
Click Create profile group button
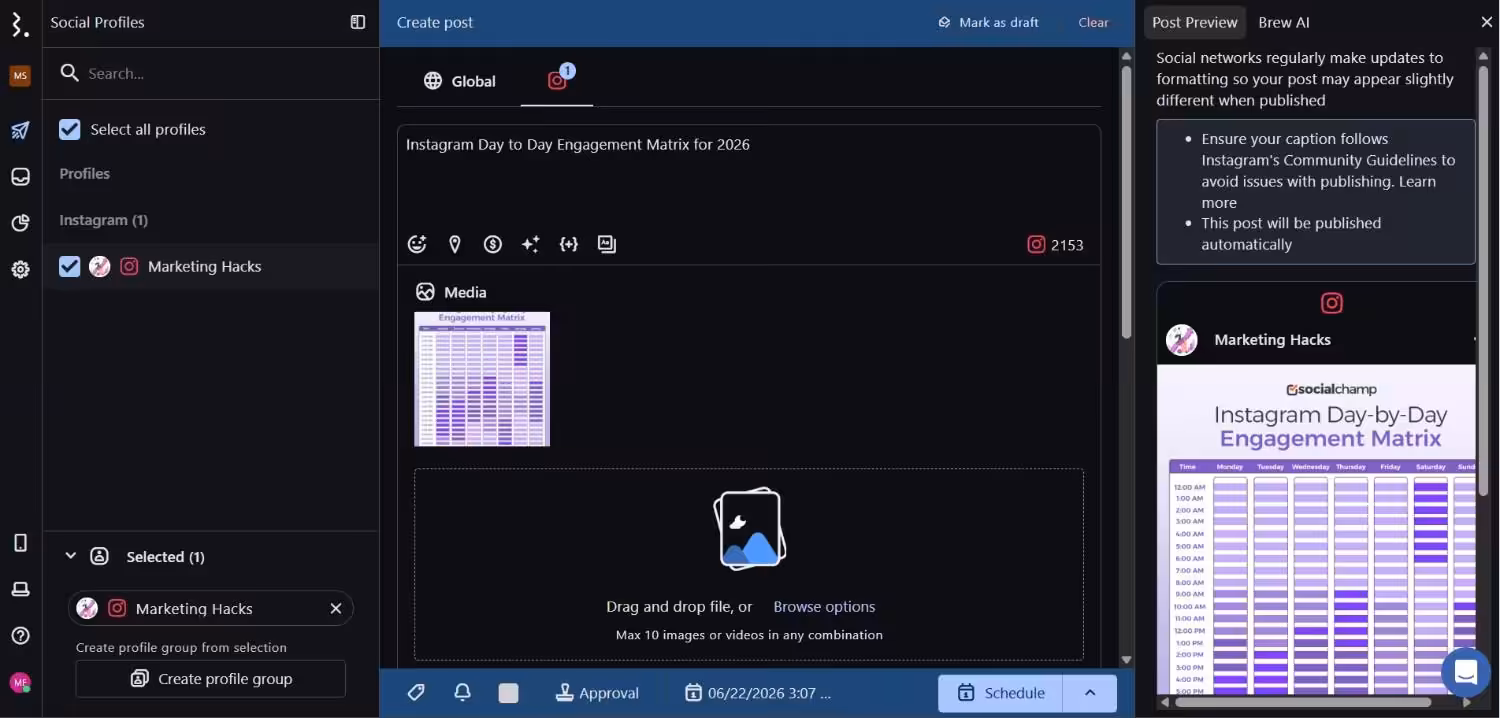point(211,678)
